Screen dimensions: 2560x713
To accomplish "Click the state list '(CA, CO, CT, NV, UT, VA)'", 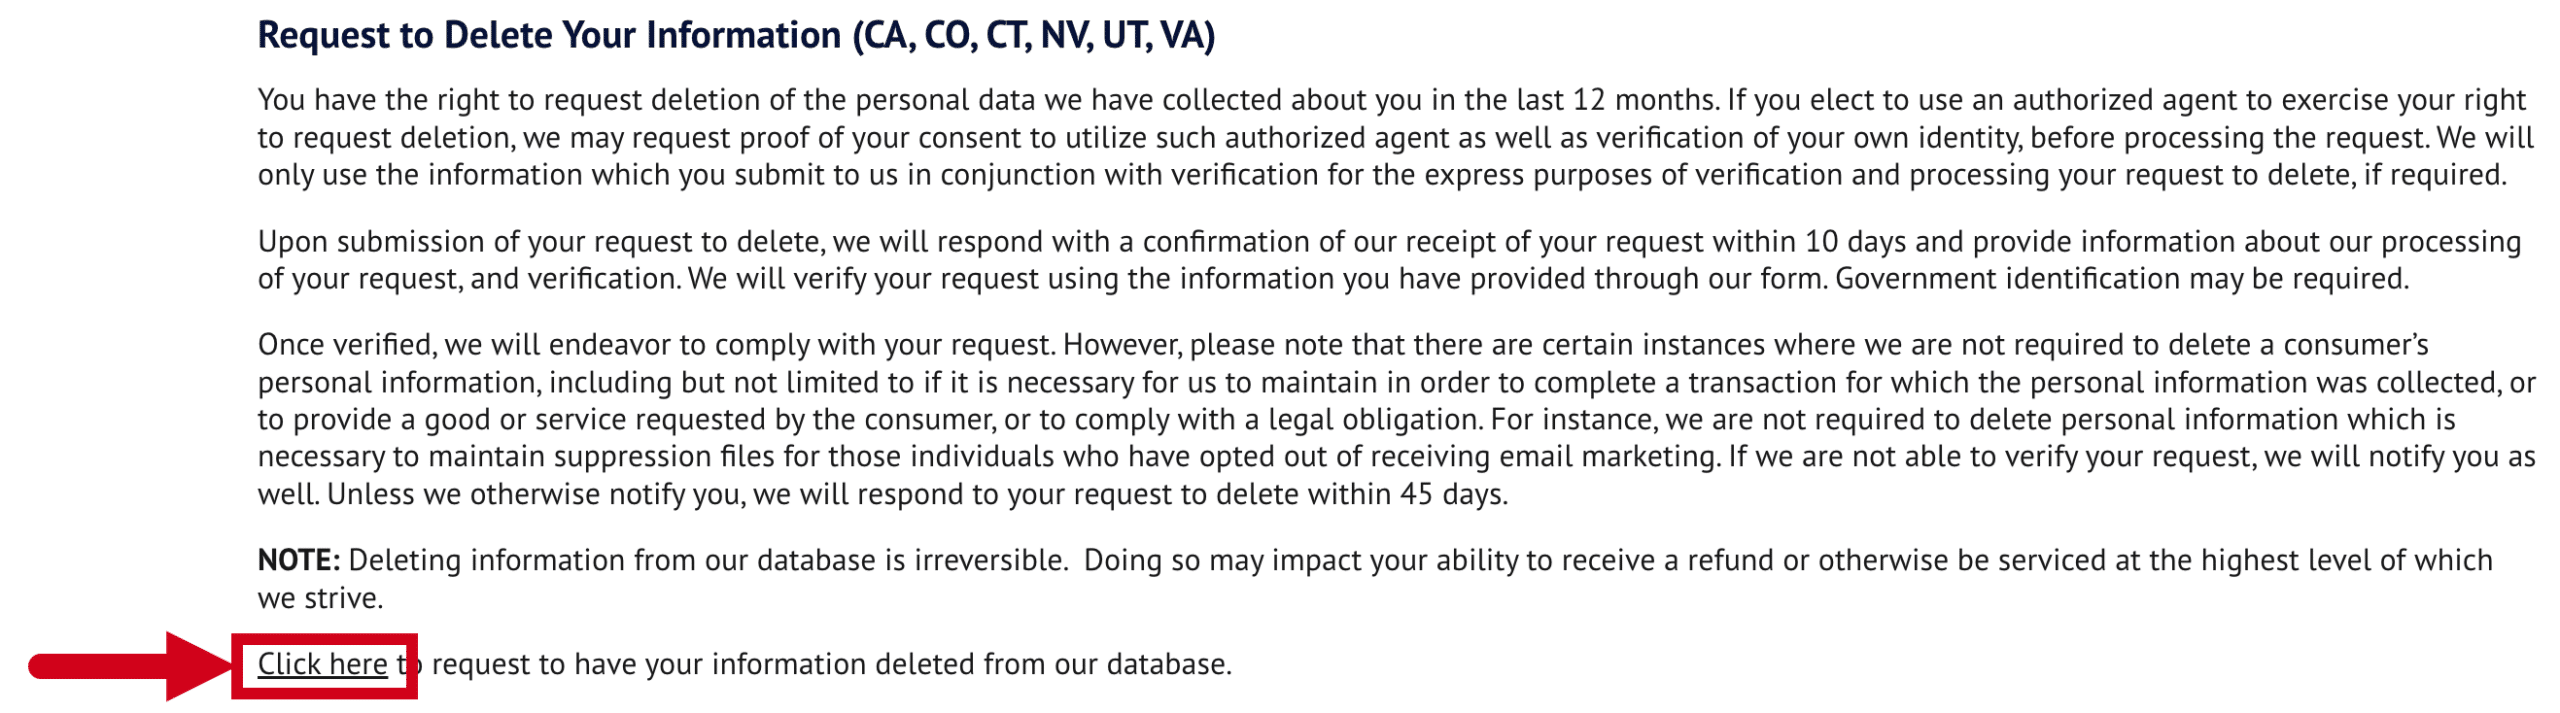I will tap(1034, 35).
